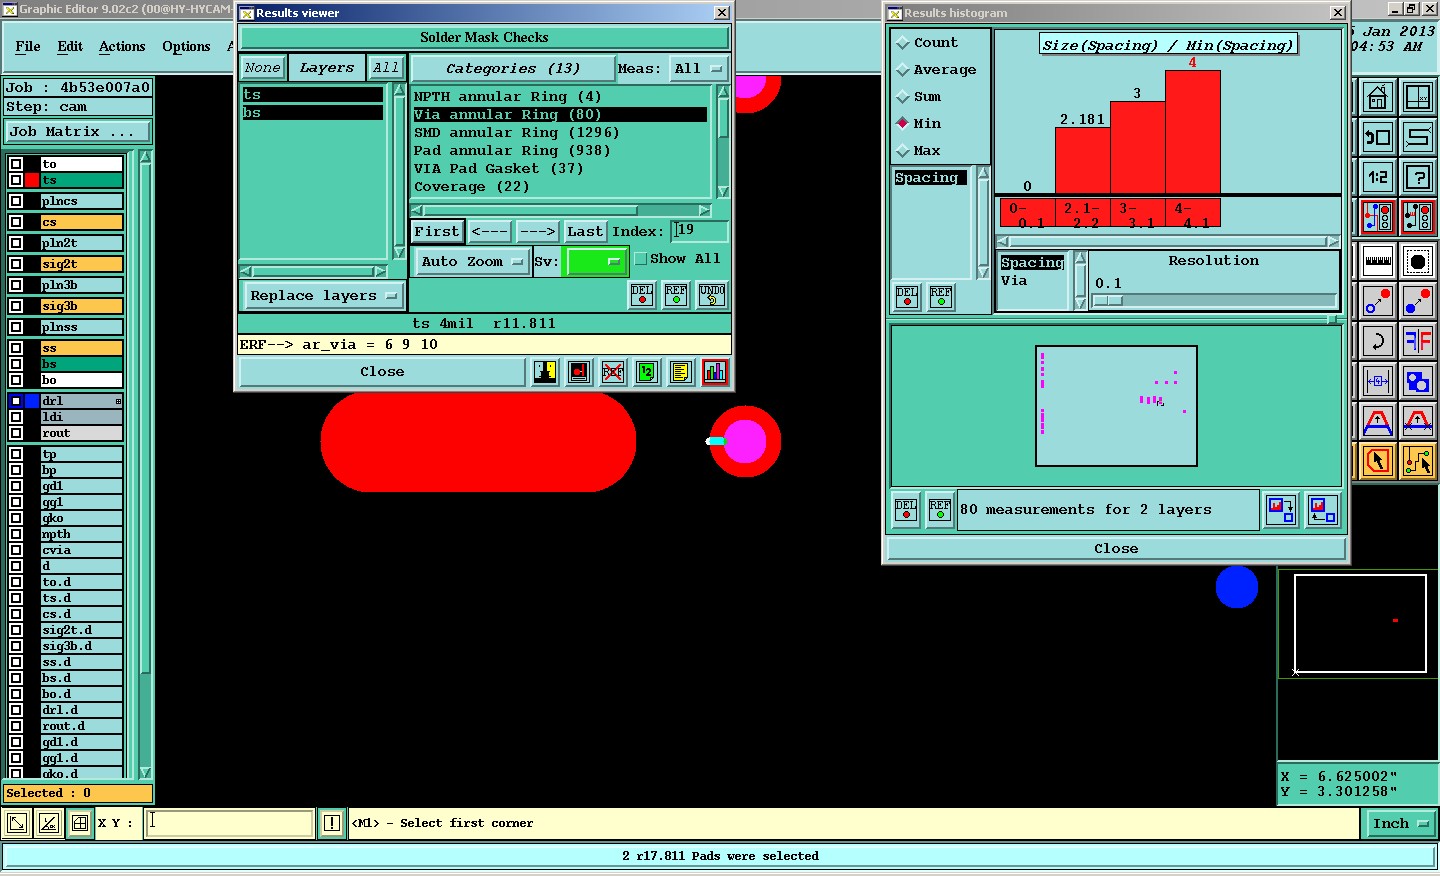Image resolution: width=1440 pixels, height=876 pixels.
Task: Click the next result arrow button
Action: tap(537, 232)
